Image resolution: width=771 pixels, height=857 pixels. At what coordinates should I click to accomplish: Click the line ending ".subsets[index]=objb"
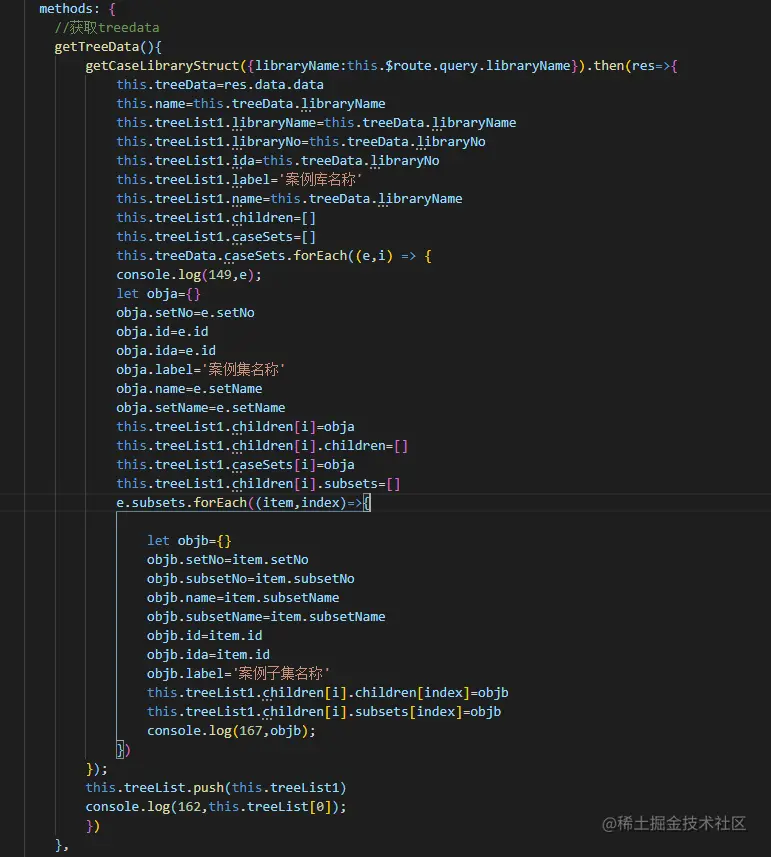tap(323, 712)
